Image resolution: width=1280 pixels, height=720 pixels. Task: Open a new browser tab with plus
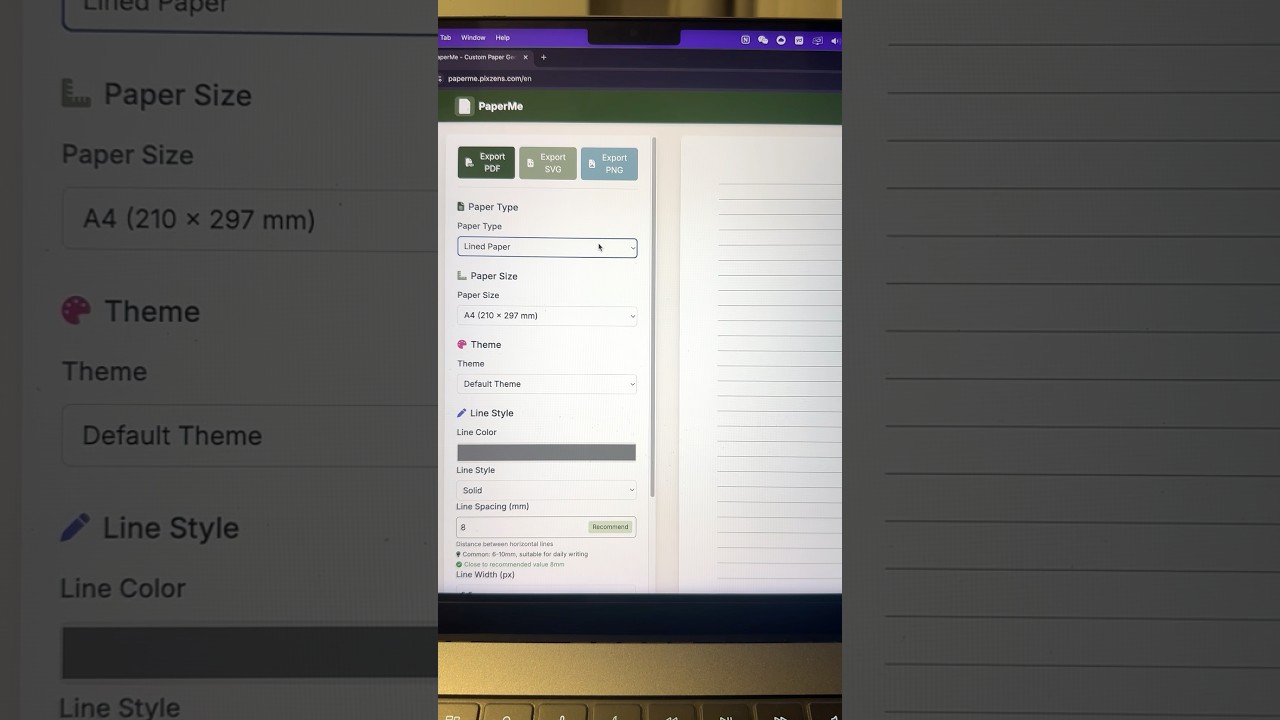543,57
